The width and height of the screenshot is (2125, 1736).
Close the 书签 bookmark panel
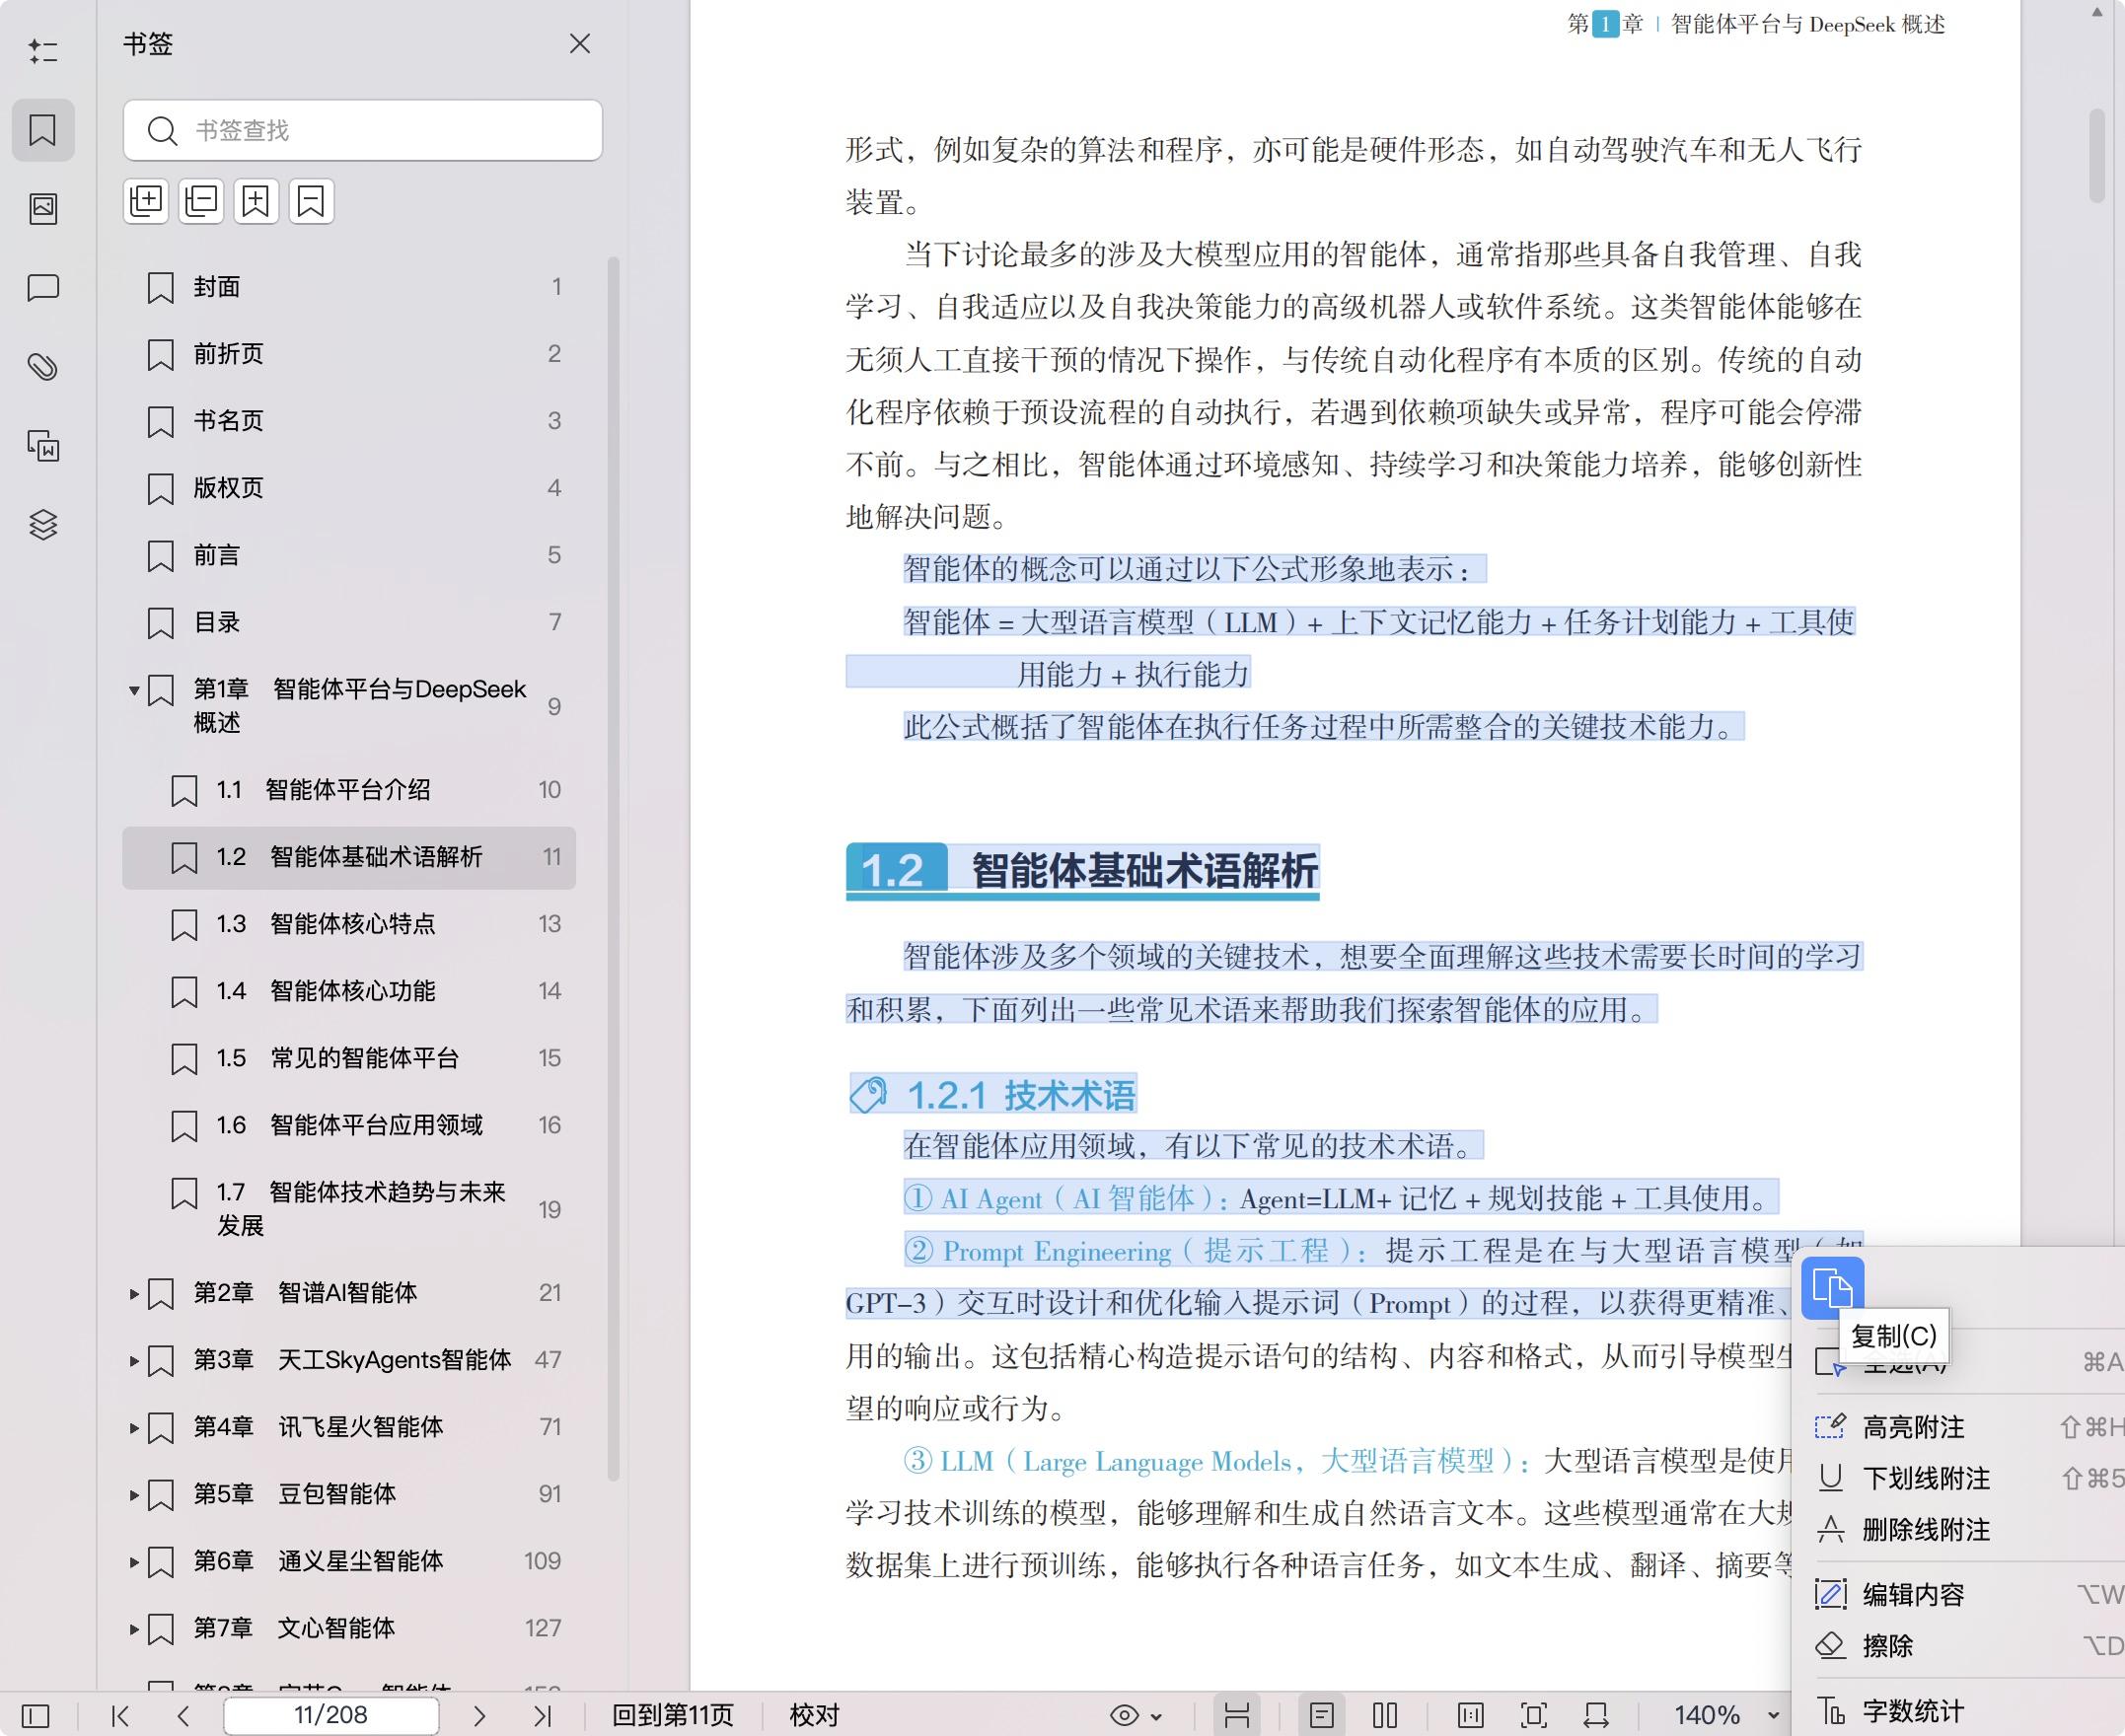(580, 44)
